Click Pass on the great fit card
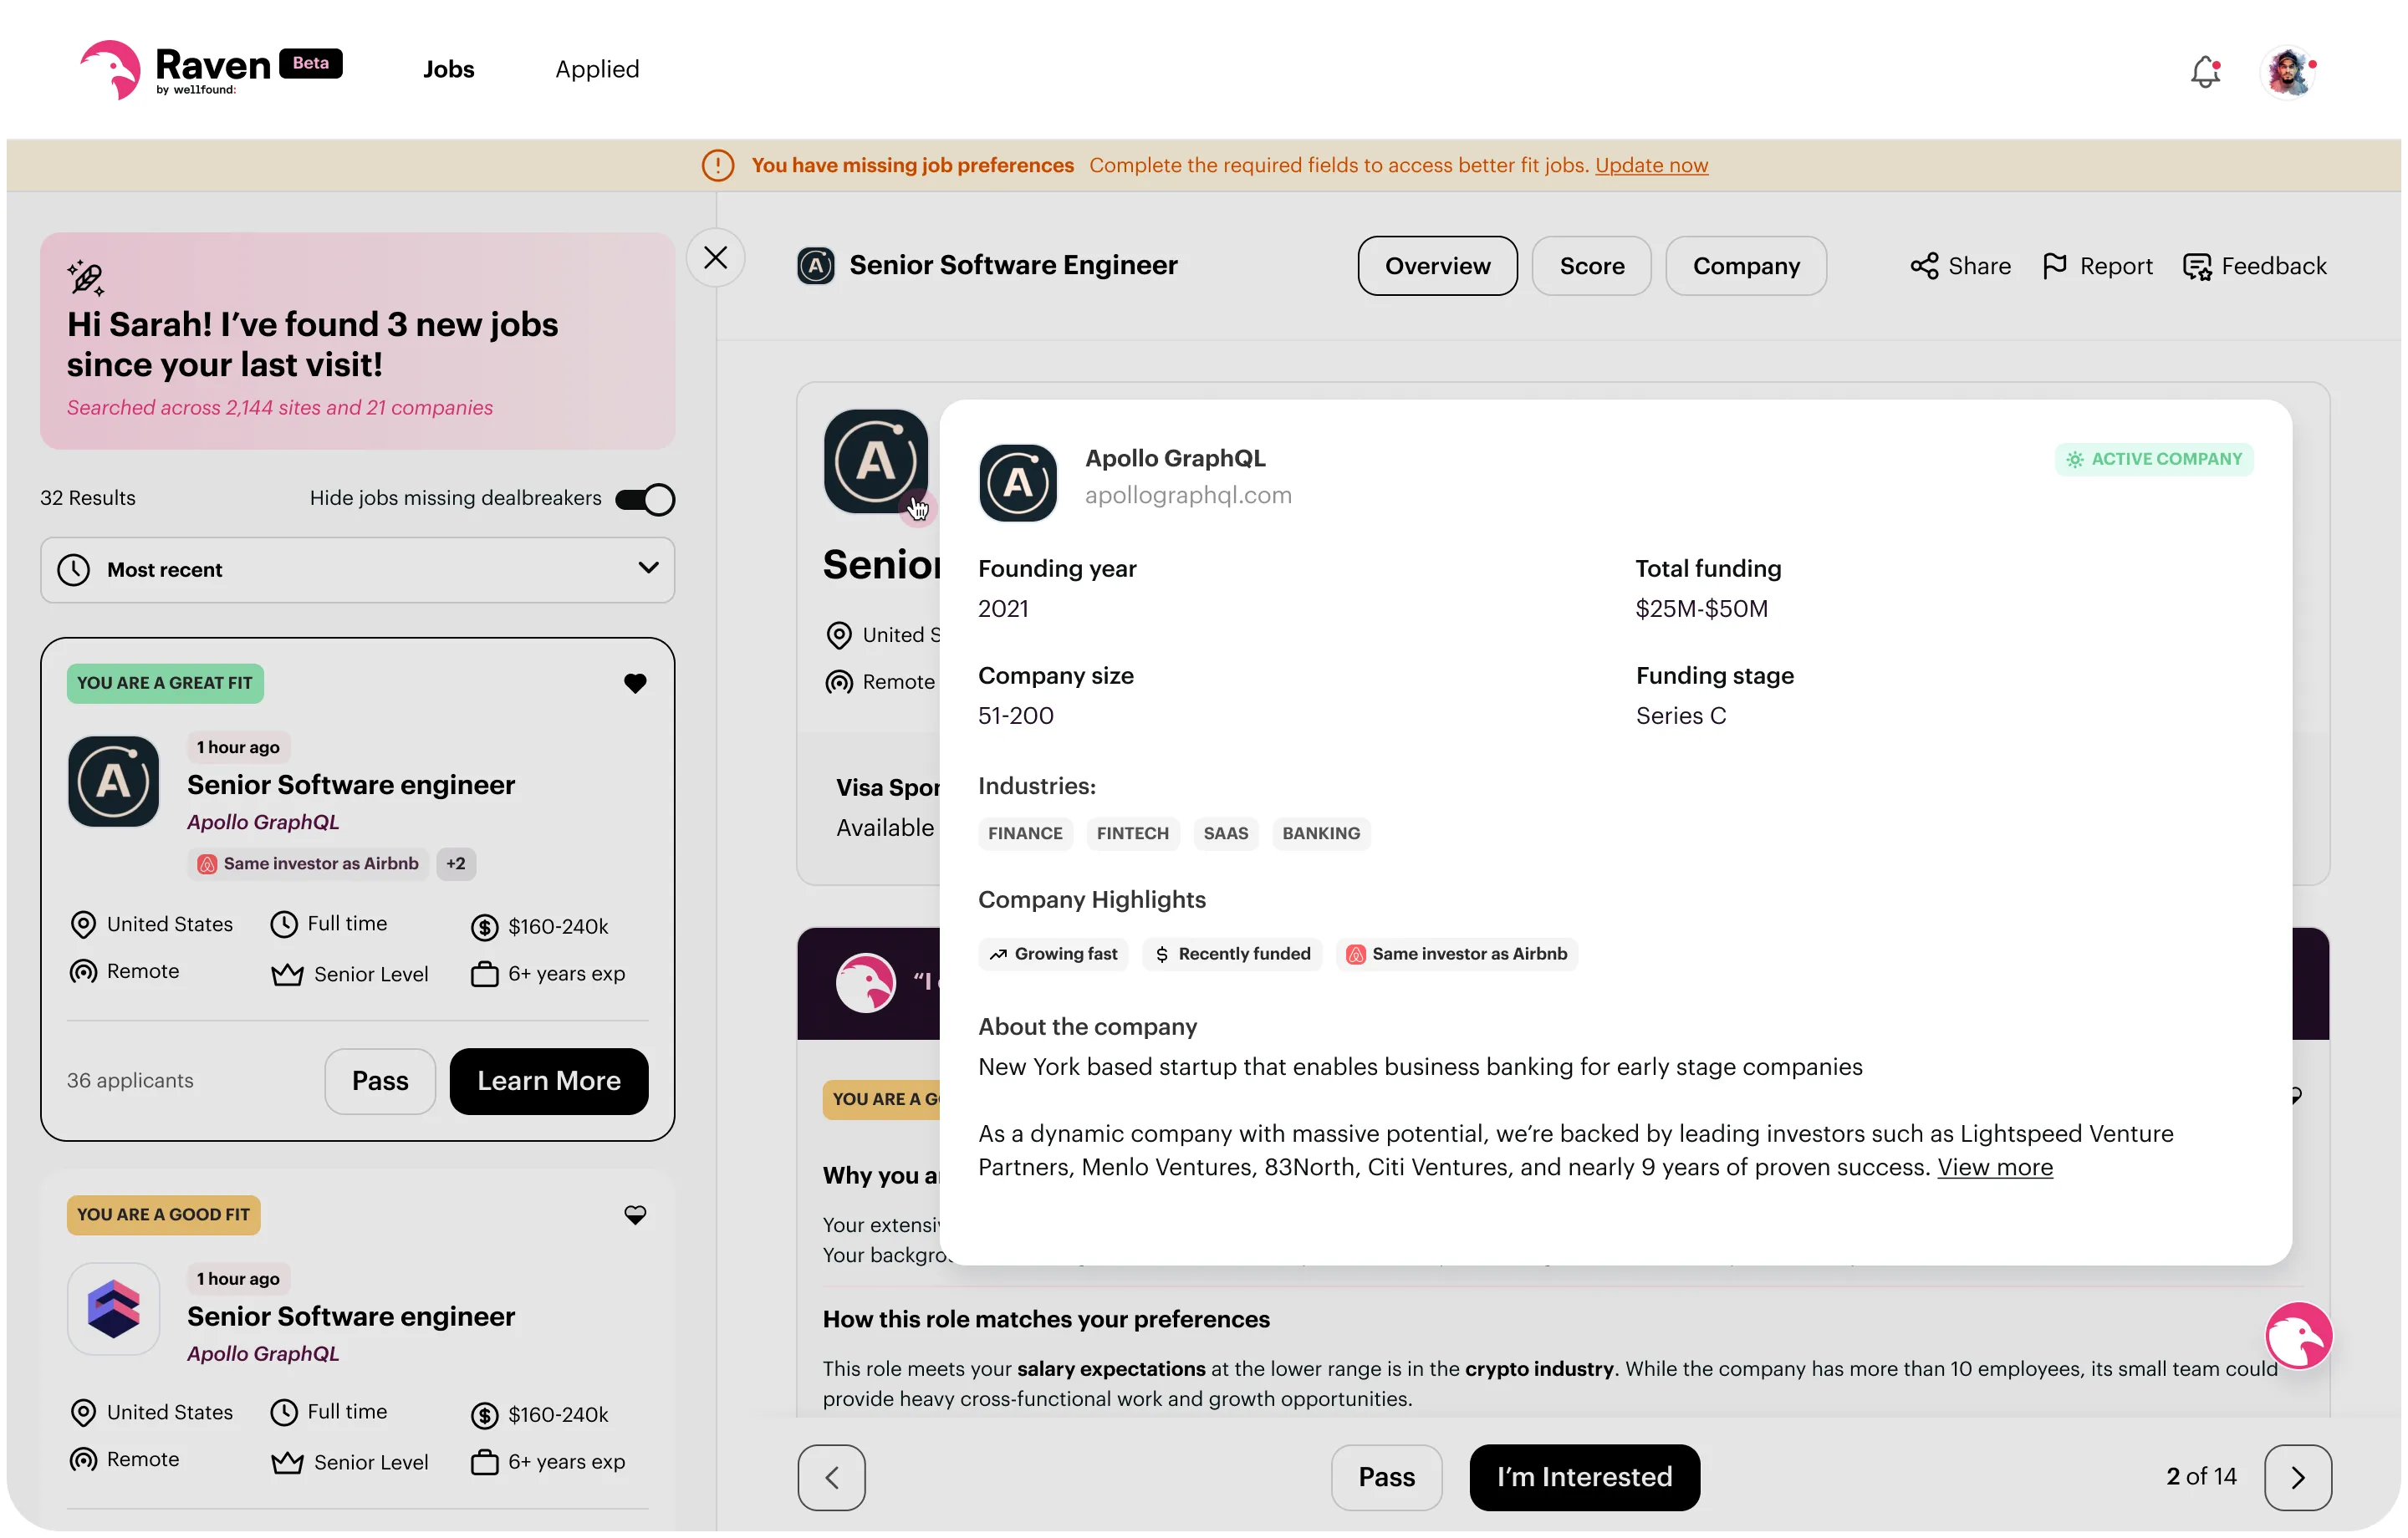Image resolution: width=2408 pixels, height=1538 pixels. pos(380,1082)
